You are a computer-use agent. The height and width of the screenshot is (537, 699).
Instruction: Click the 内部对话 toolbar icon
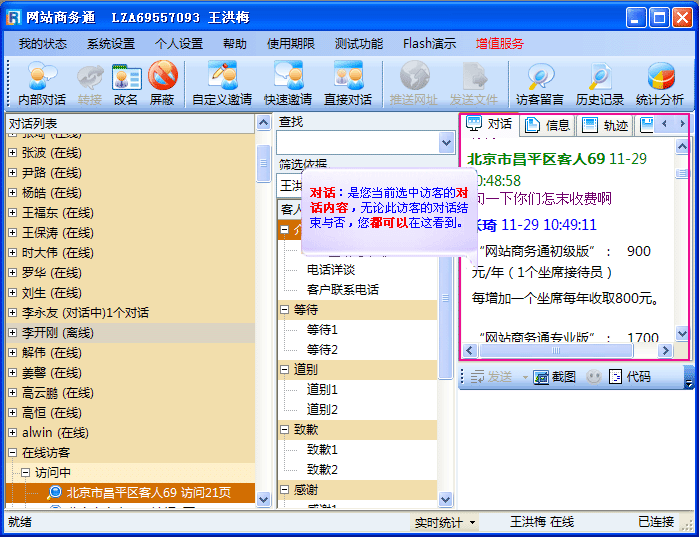[x=42, y=83]
